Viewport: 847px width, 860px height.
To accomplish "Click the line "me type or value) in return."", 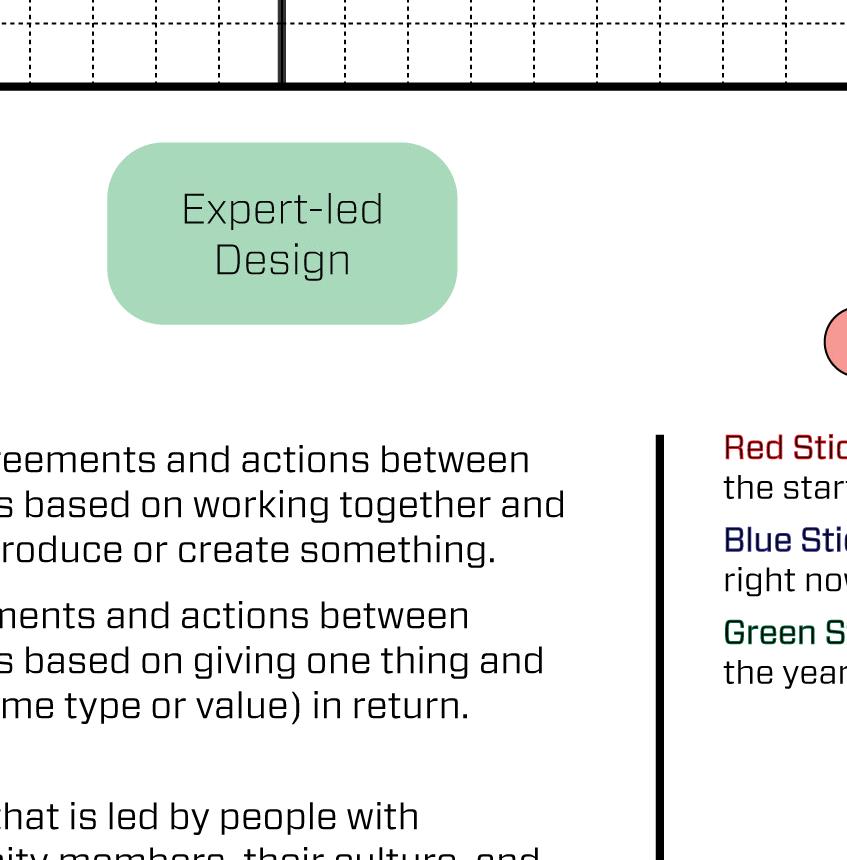I will click(x=234, y=705).
